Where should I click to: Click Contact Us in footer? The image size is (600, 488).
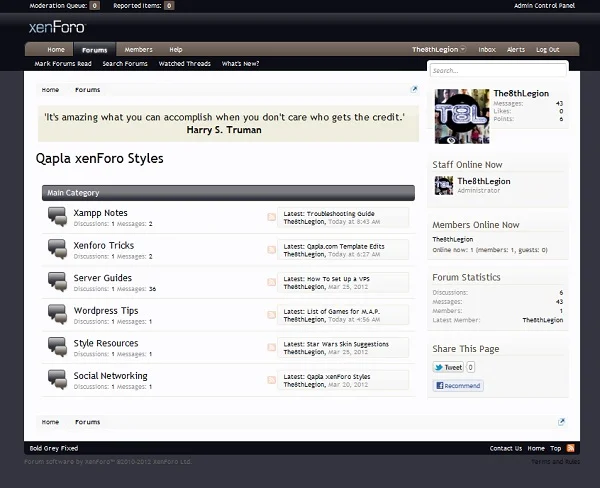coord(505,448)
